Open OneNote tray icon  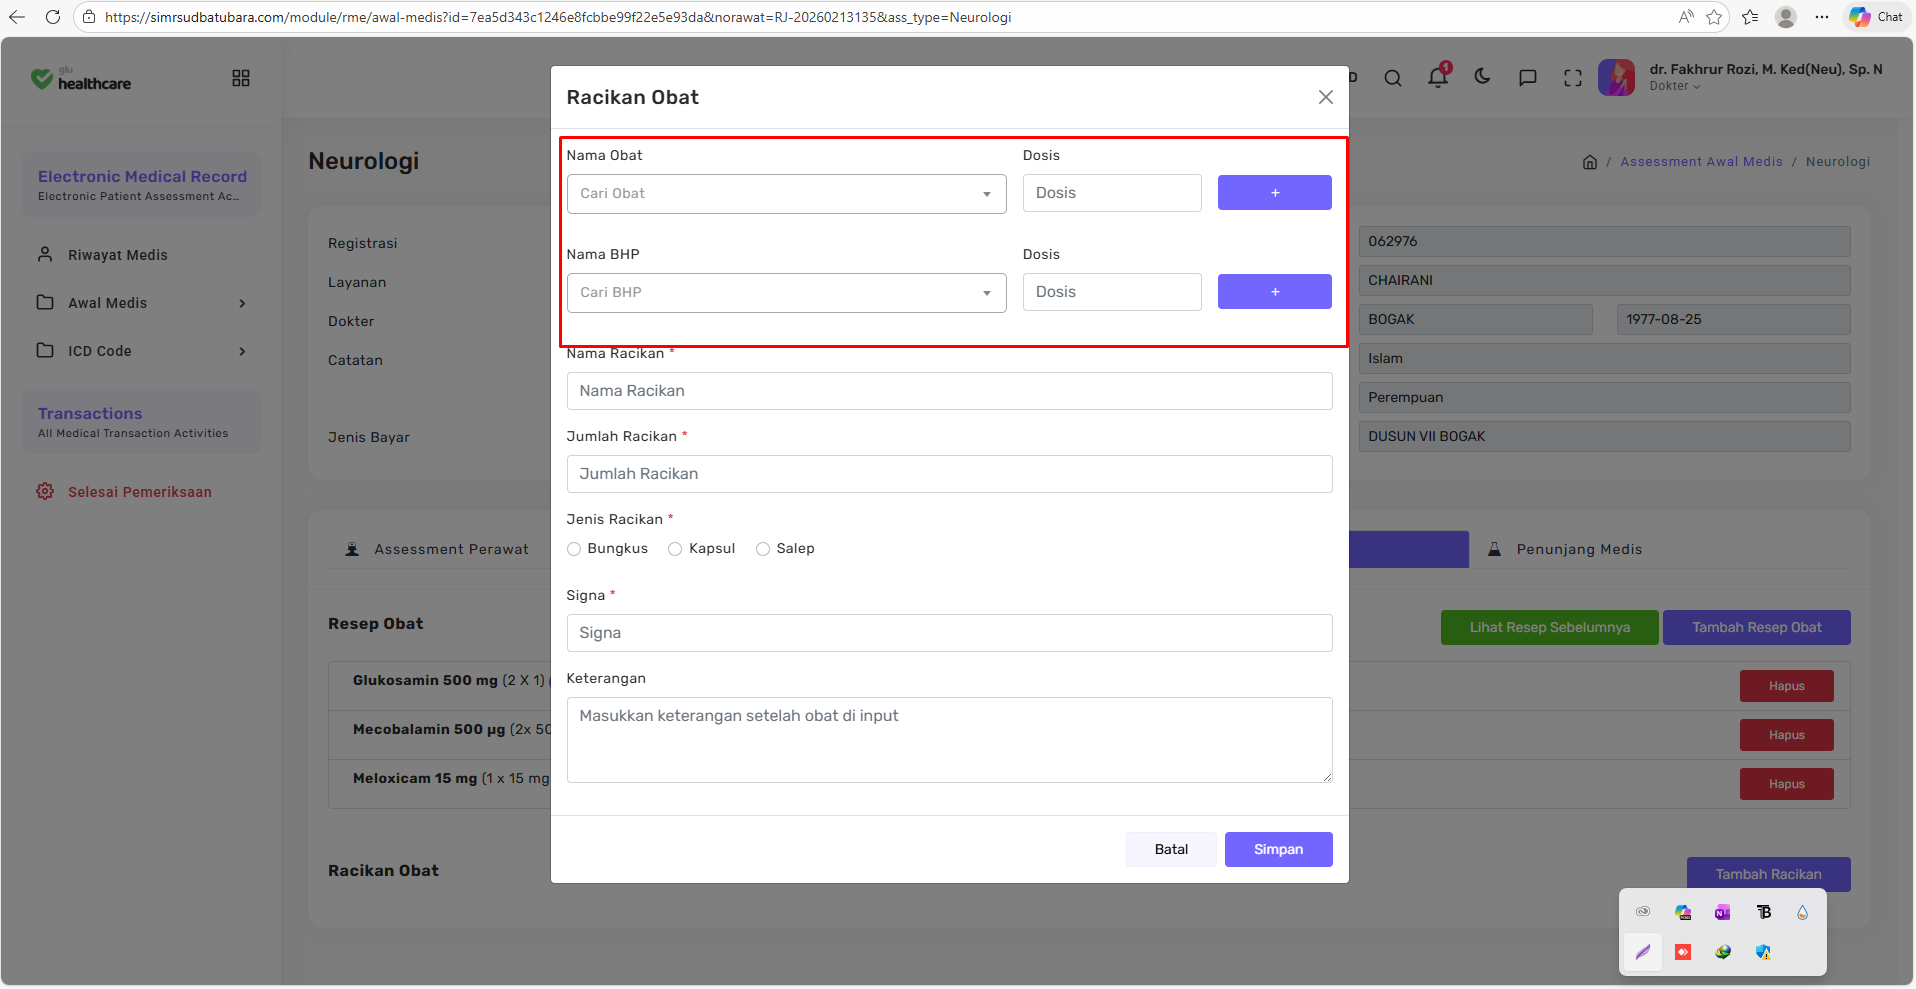coord(1722,912)
